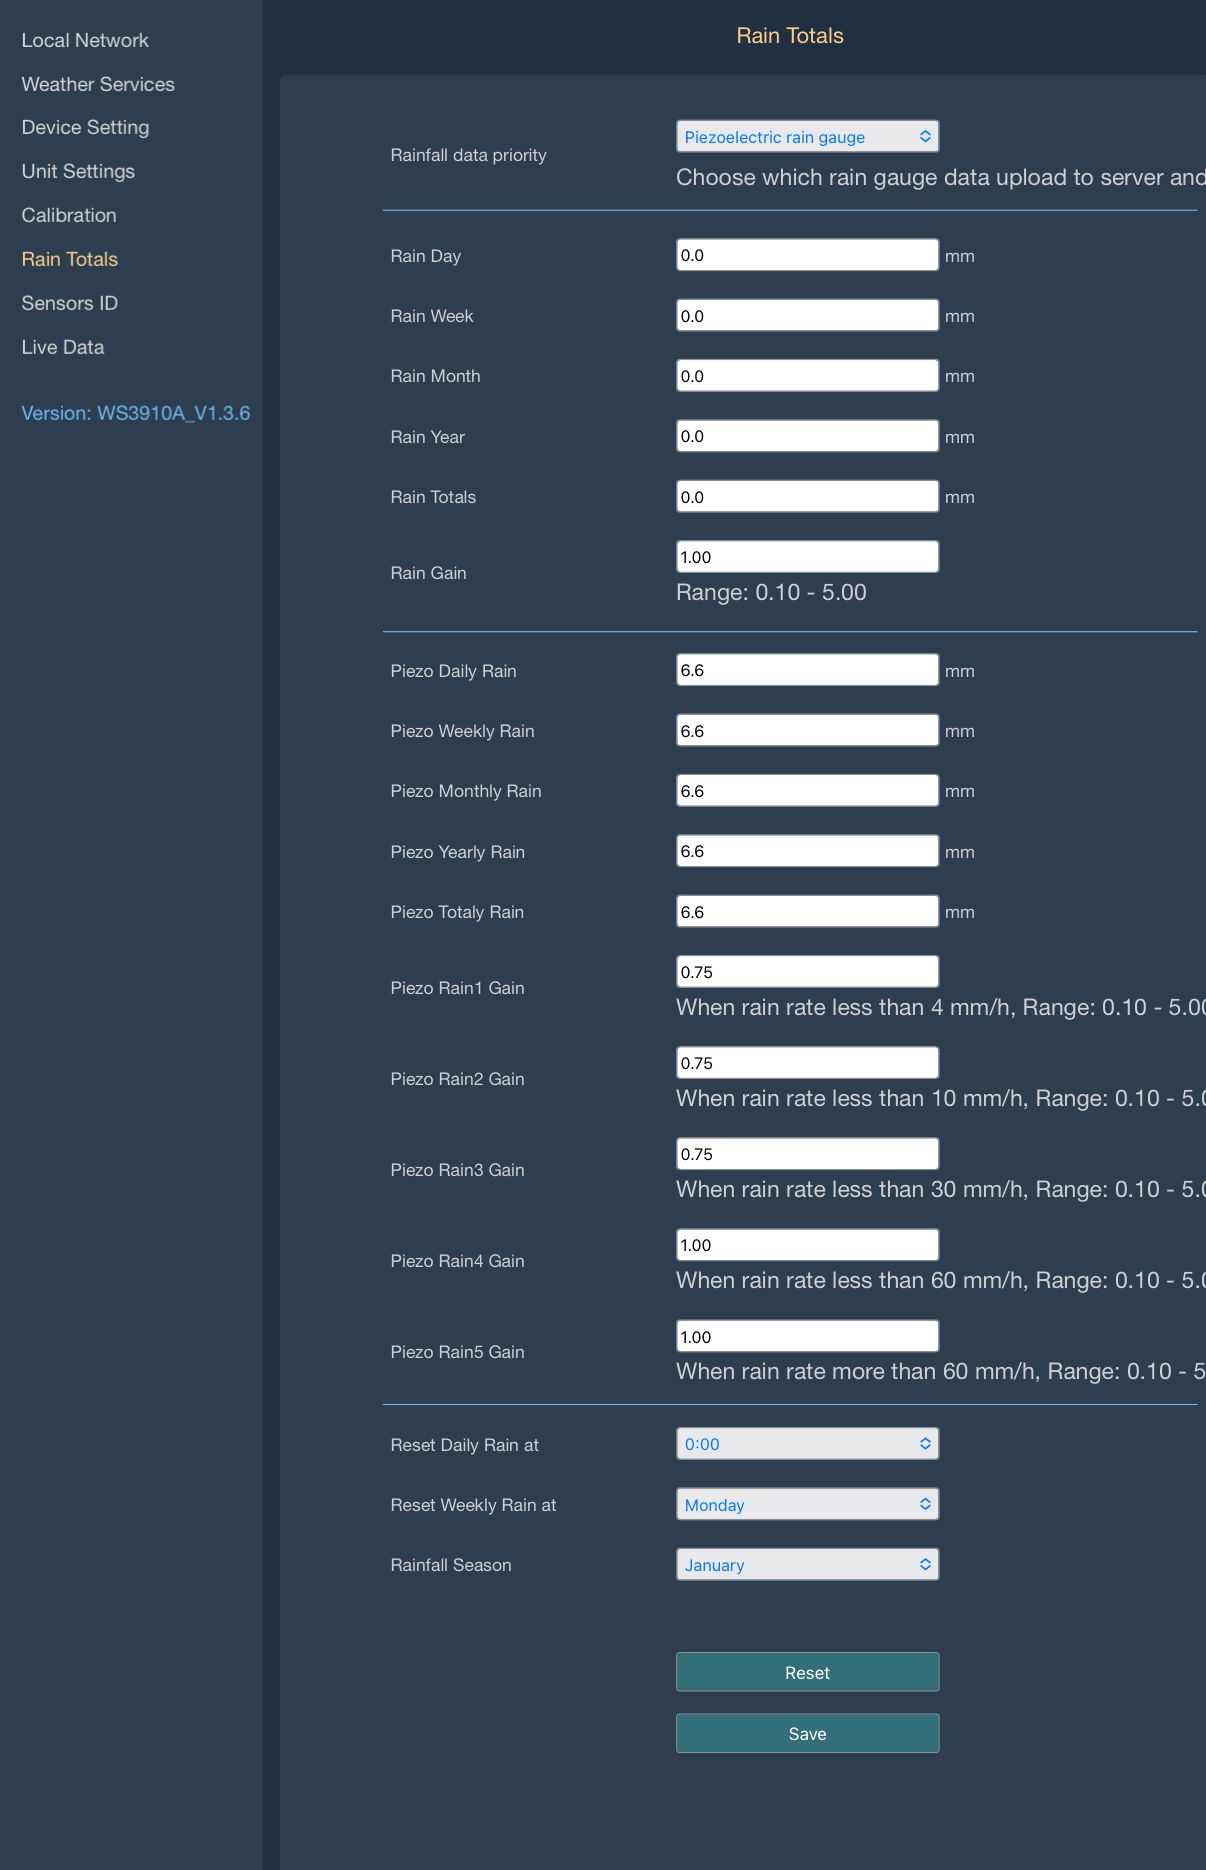This screenshot has width=1206, height=1870.
Task: Click the Rain Gain input field
Action: 807,557
